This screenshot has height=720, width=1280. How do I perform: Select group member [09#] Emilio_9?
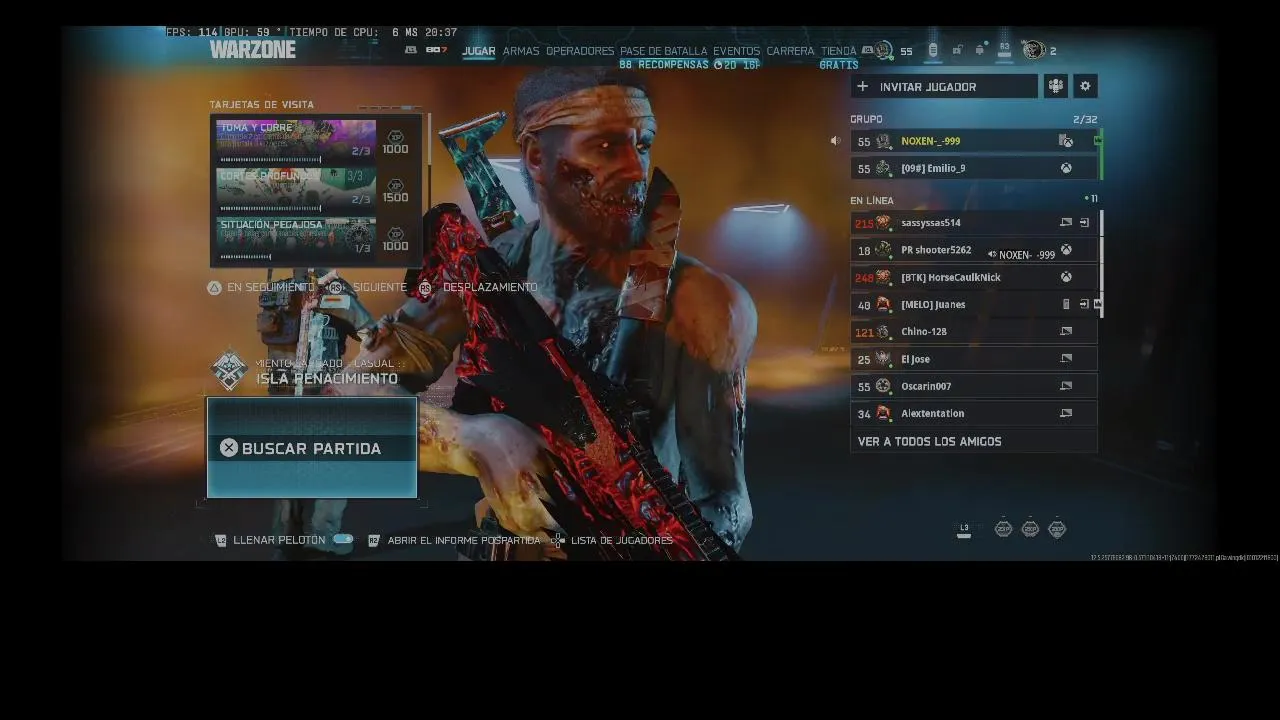click(x=974, y=168)
